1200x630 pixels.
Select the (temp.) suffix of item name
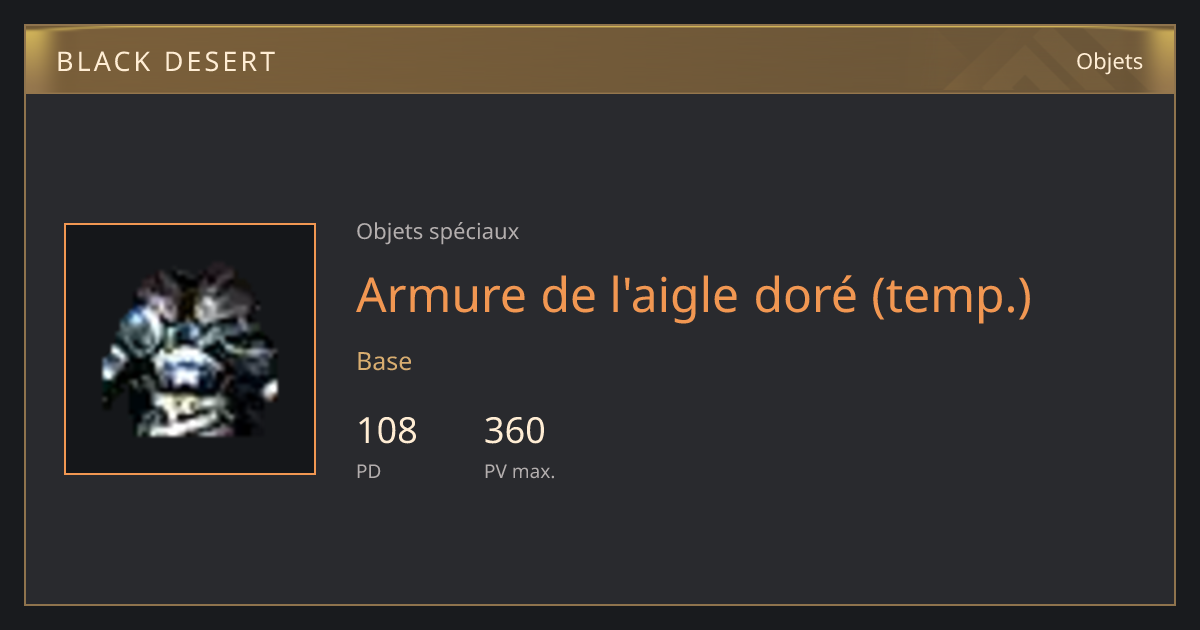950,296
